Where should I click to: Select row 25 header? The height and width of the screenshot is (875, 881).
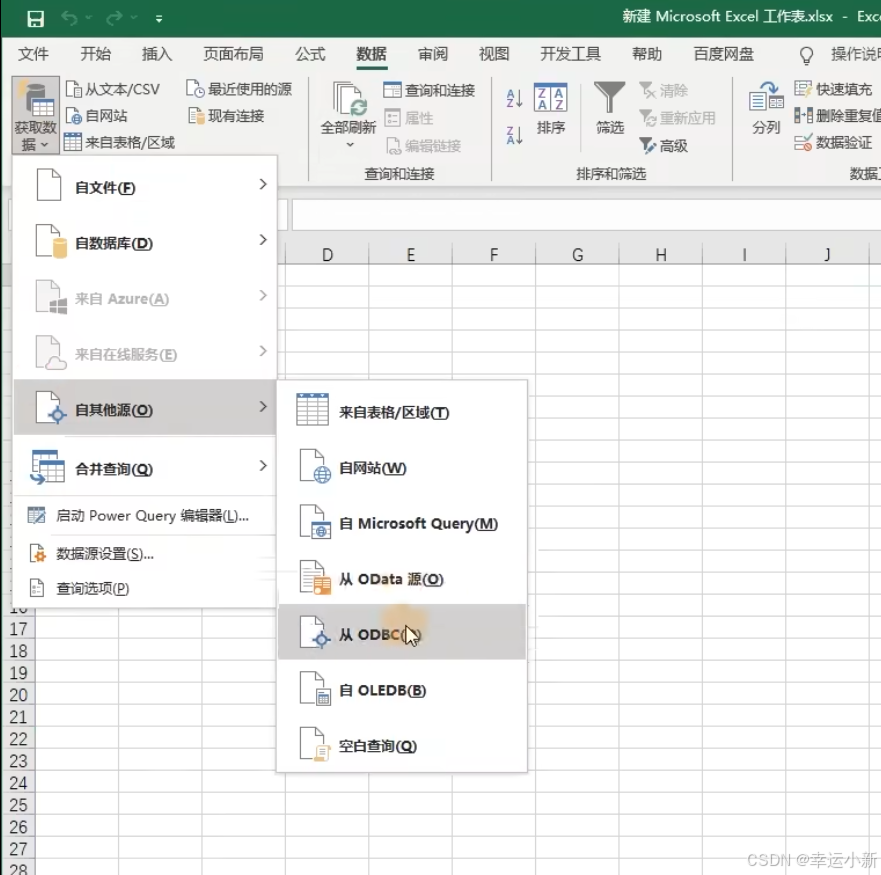click(18, 805)
